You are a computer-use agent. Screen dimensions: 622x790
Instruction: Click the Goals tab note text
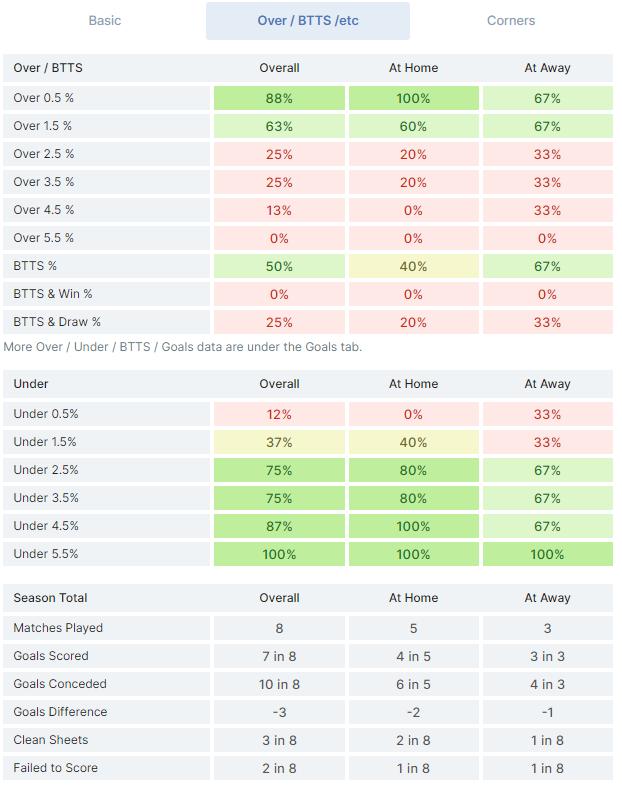coord(182,347)
